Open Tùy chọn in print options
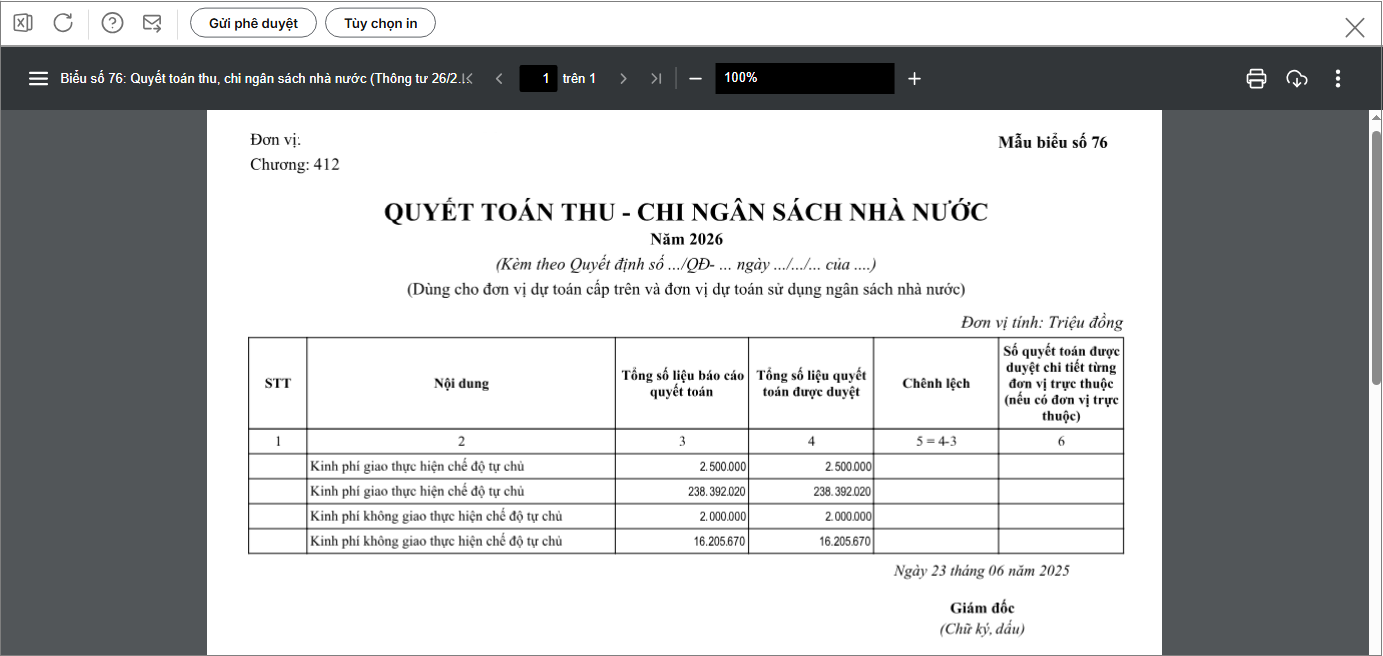The image size is (1383, 656). pyautogui.click(x=380, y=23)
